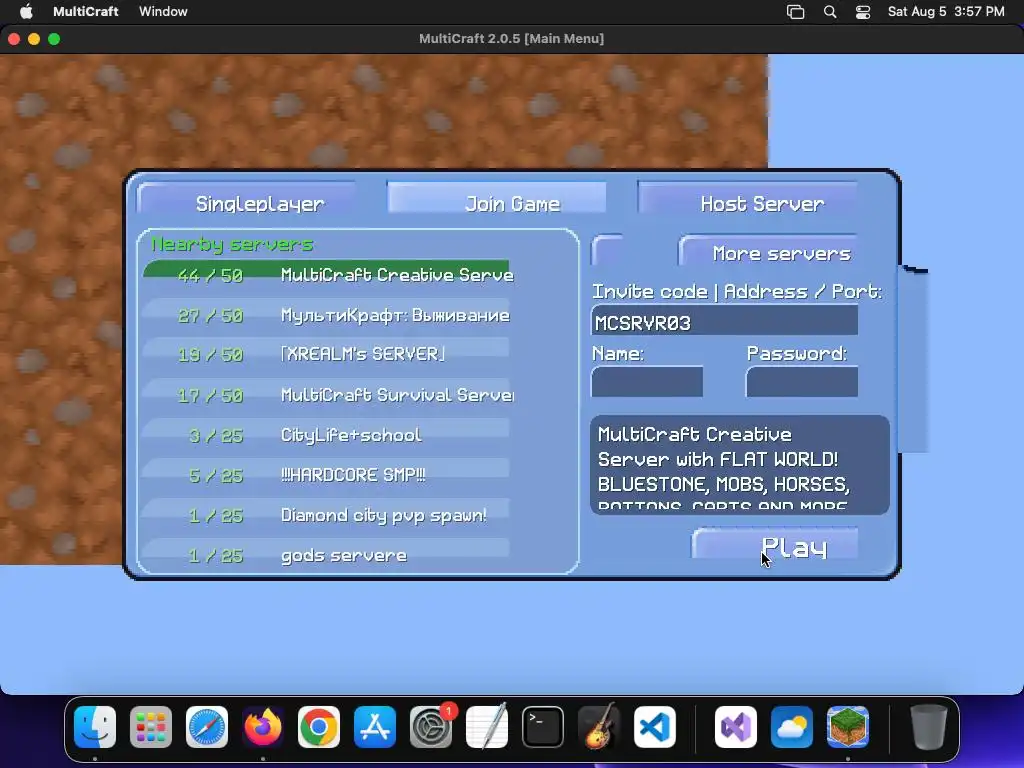This screenshot has width=1024, height=768.
Task: Open the Weather app in dock
Action: 792,727
